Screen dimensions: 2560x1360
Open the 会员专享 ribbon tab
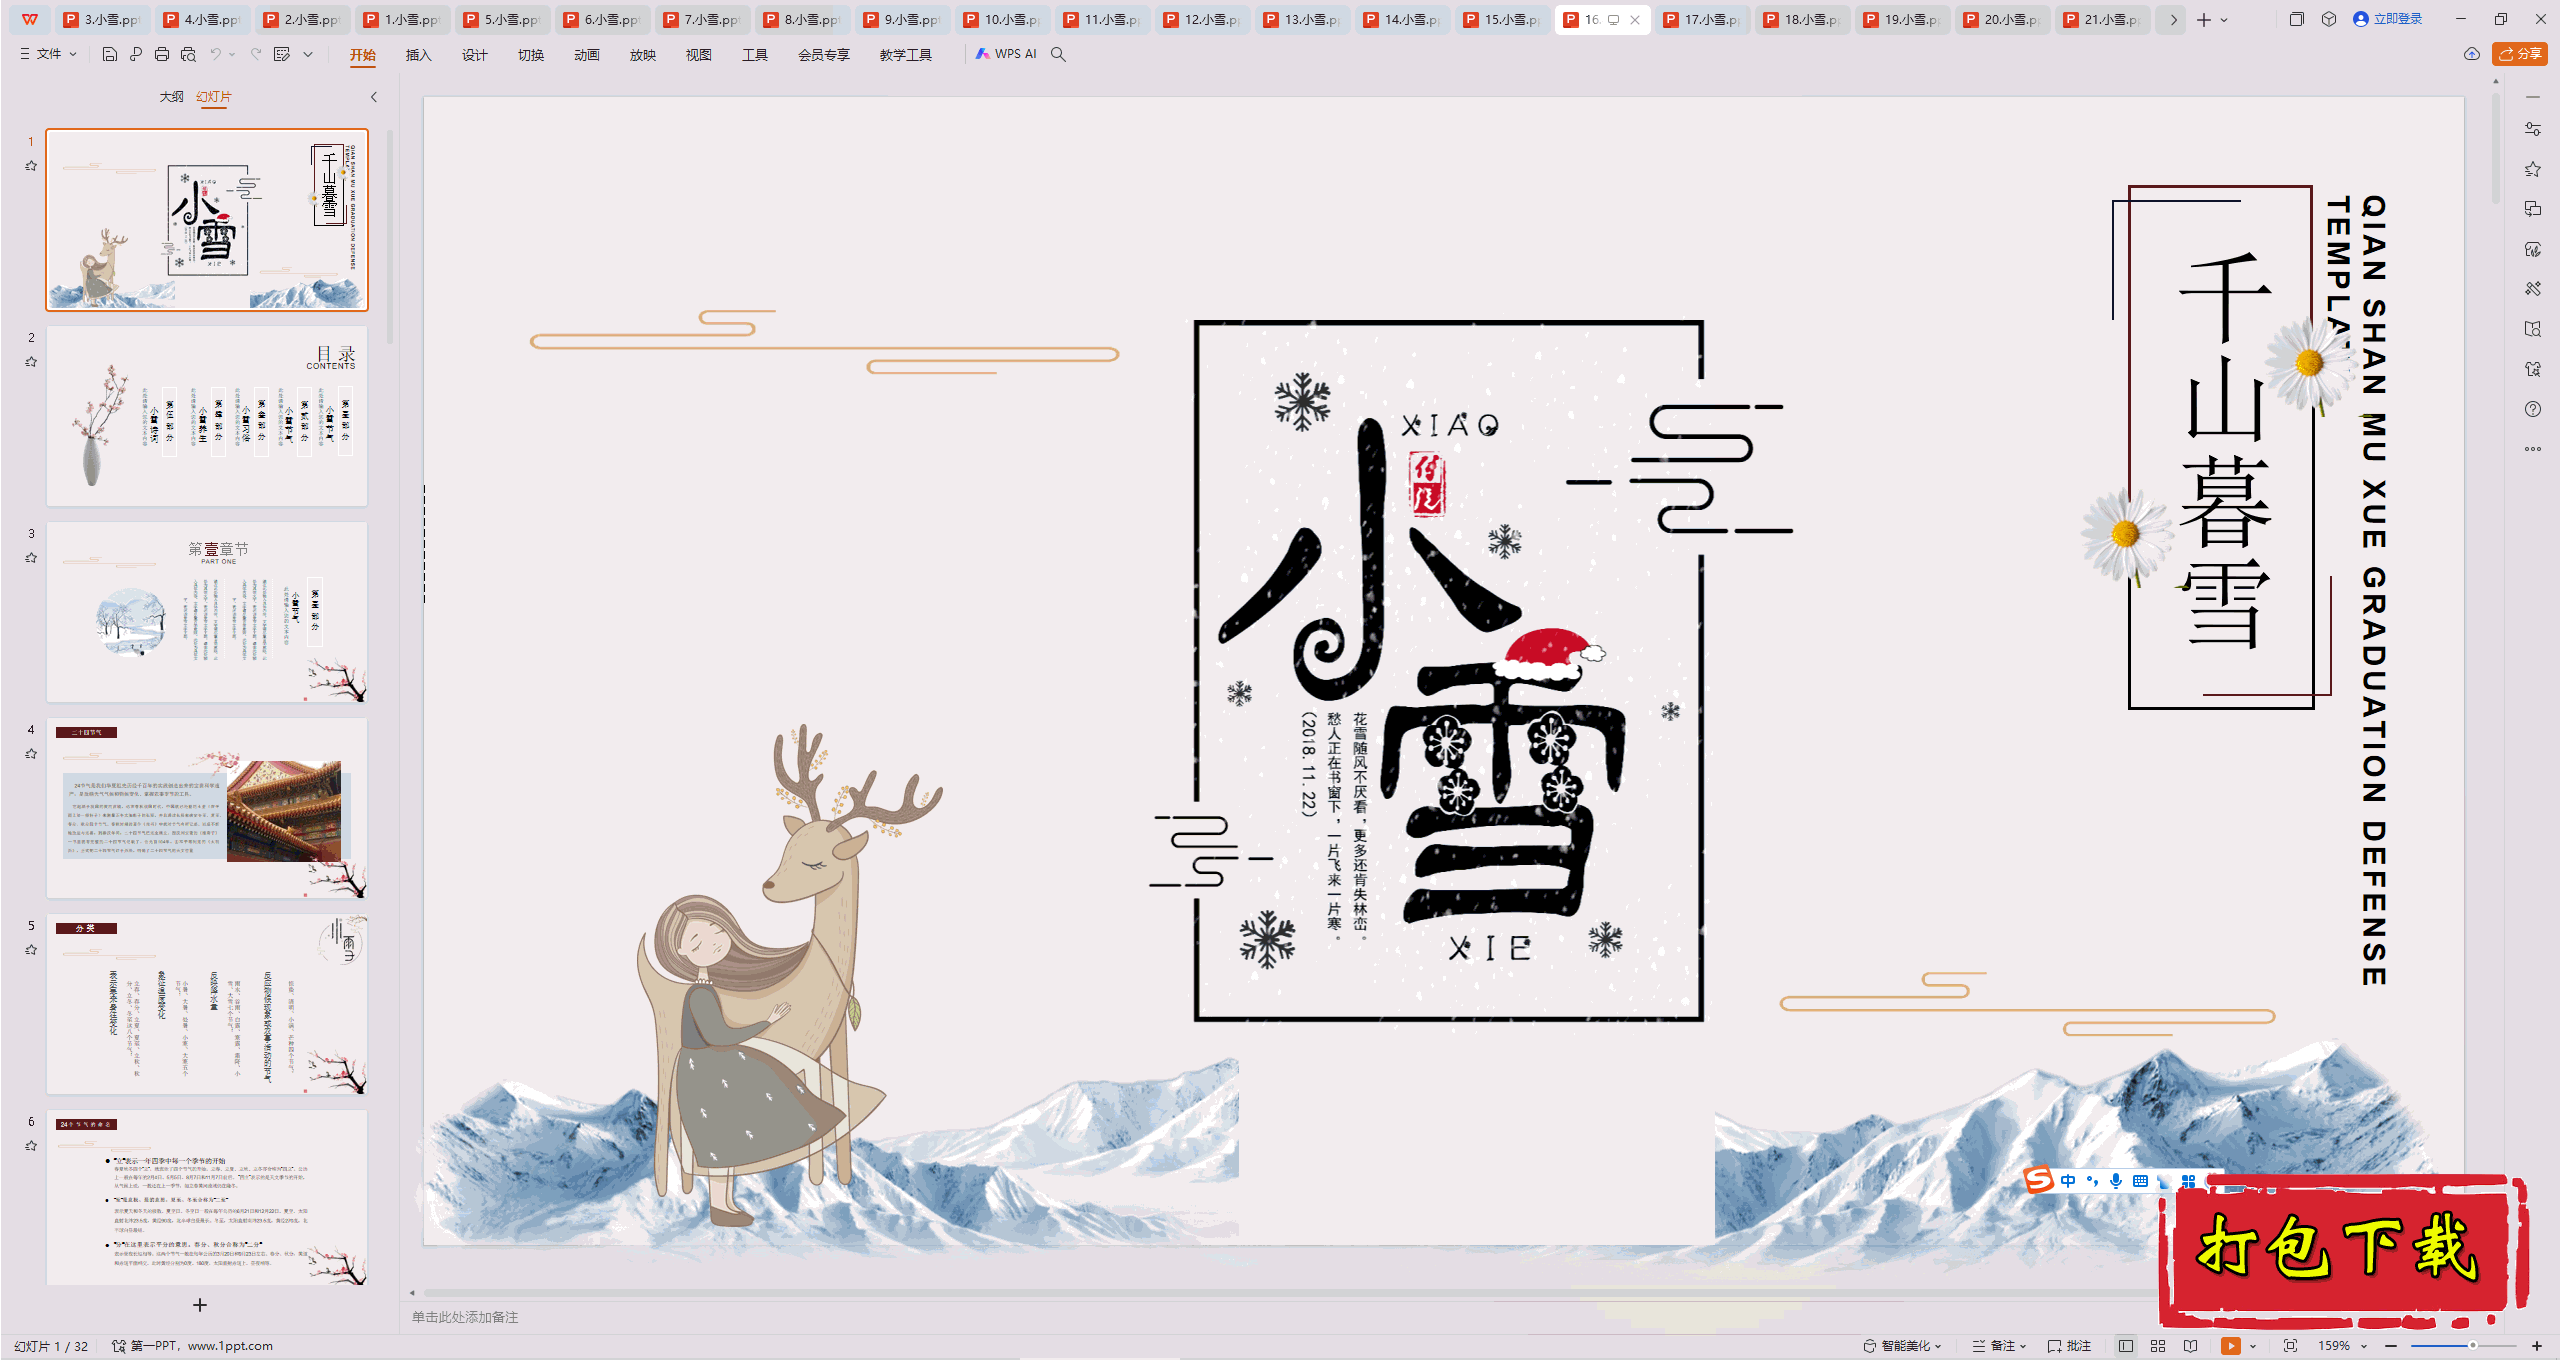coord(824,55)
